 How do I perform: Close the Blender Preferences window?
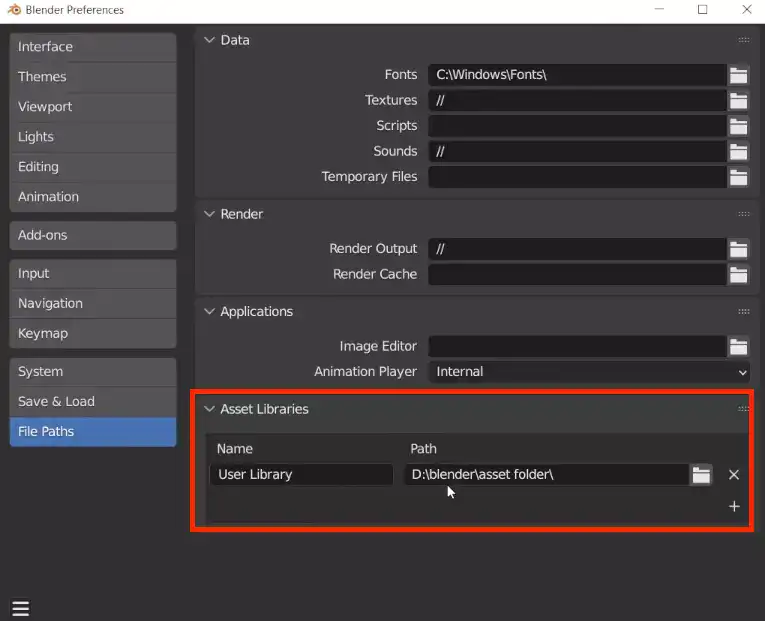pyautogui.click(x=746, y=9)
